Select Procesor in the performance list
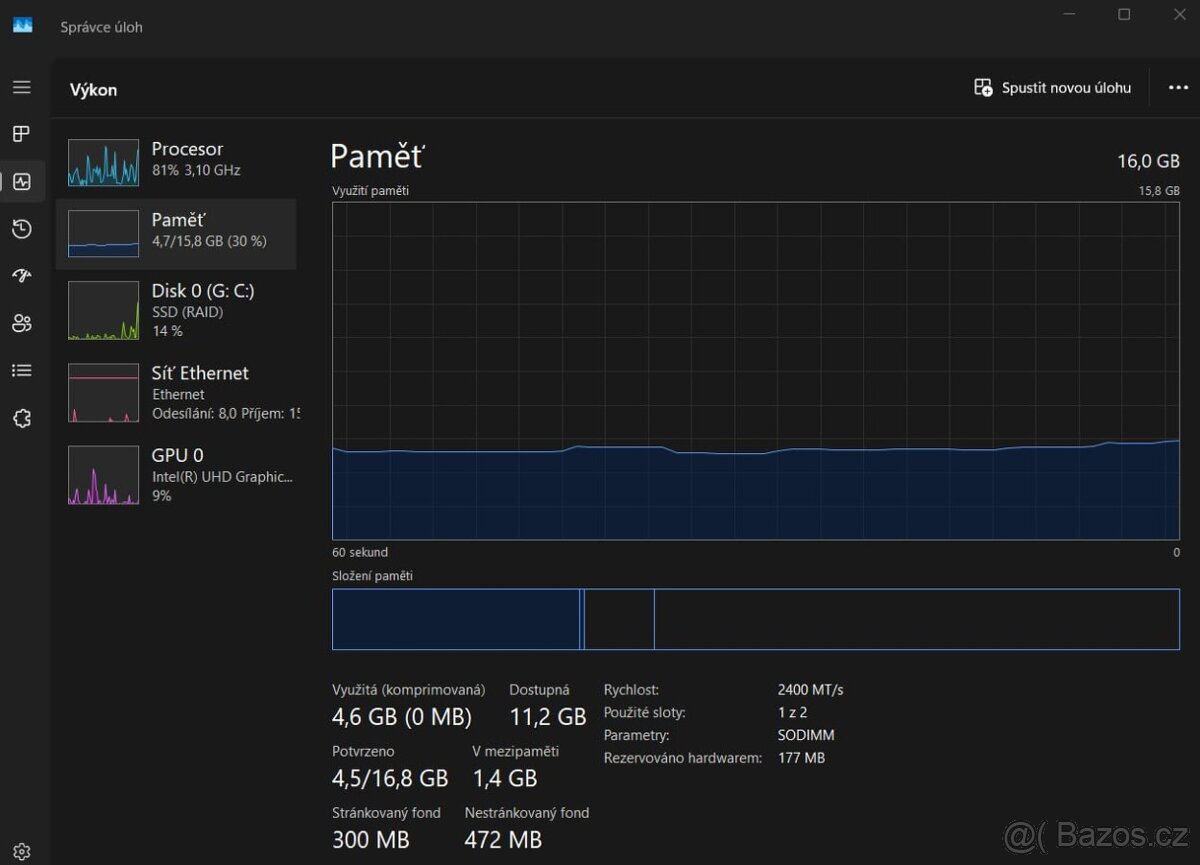 pos(176,161)
